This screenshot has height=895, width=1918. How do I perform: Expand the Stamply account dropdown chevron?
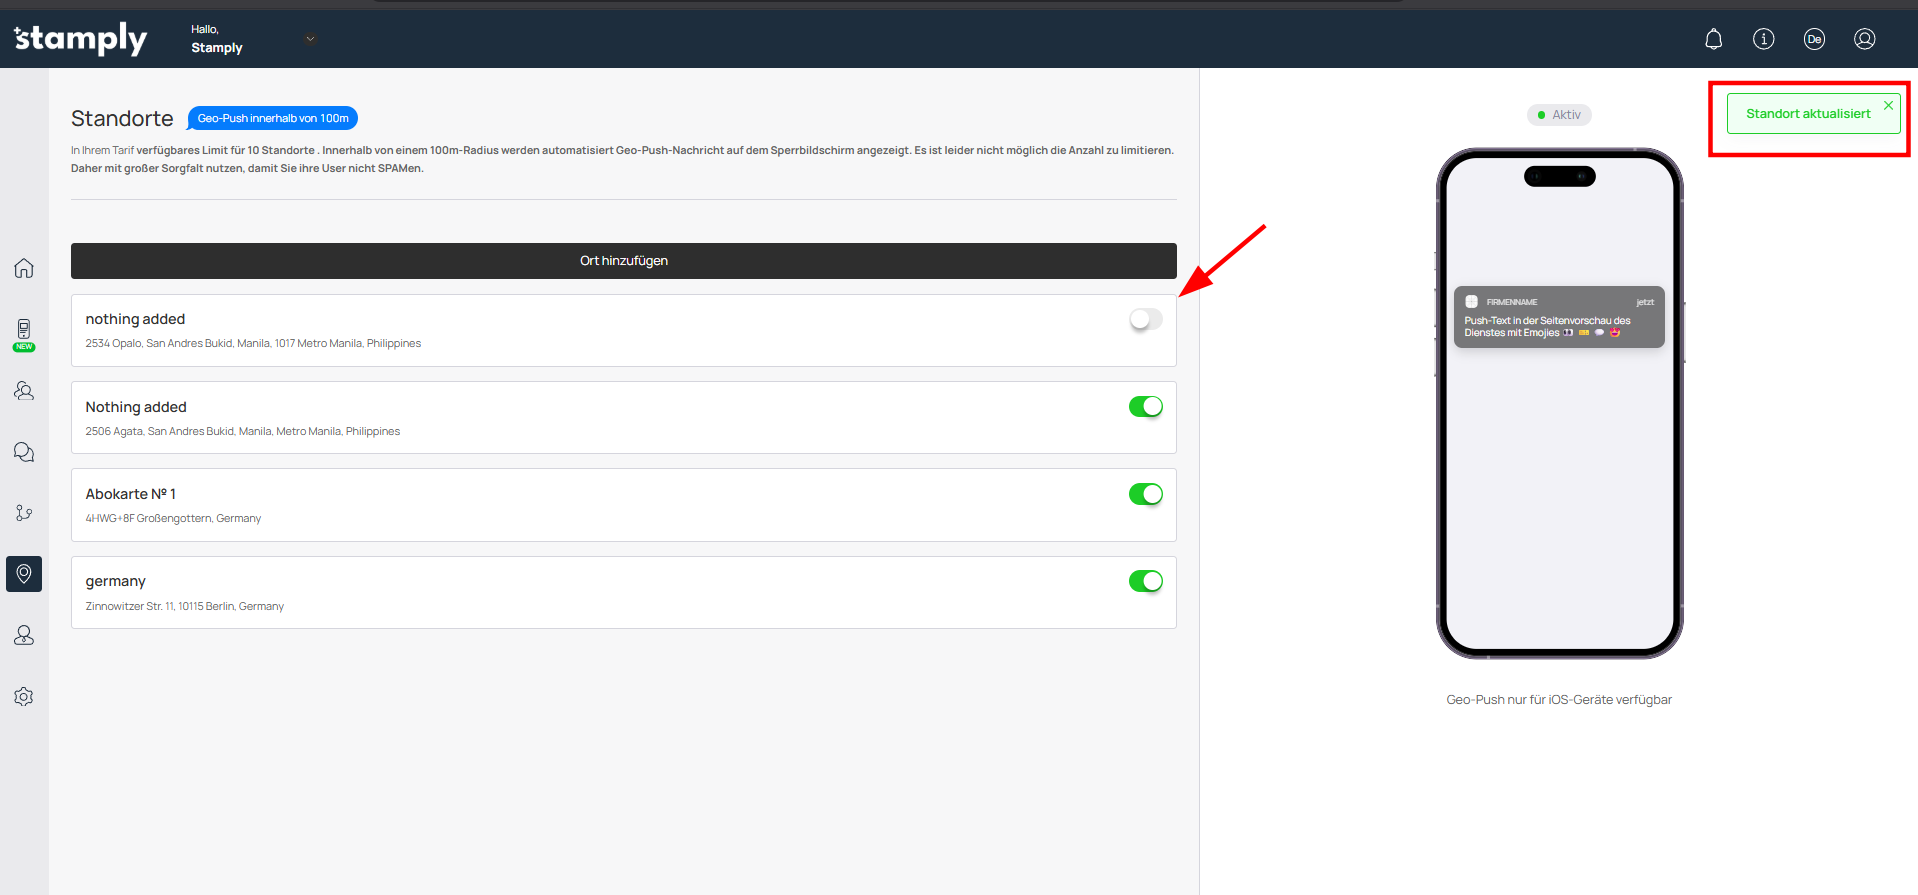pos(310,39)
